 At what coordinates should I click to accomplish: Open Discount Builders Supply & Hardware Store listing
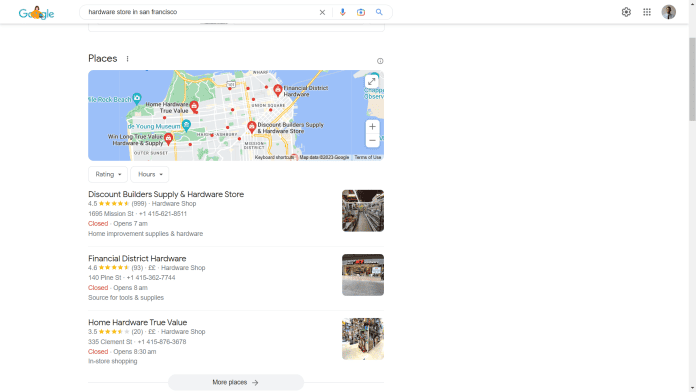(166, 194)
